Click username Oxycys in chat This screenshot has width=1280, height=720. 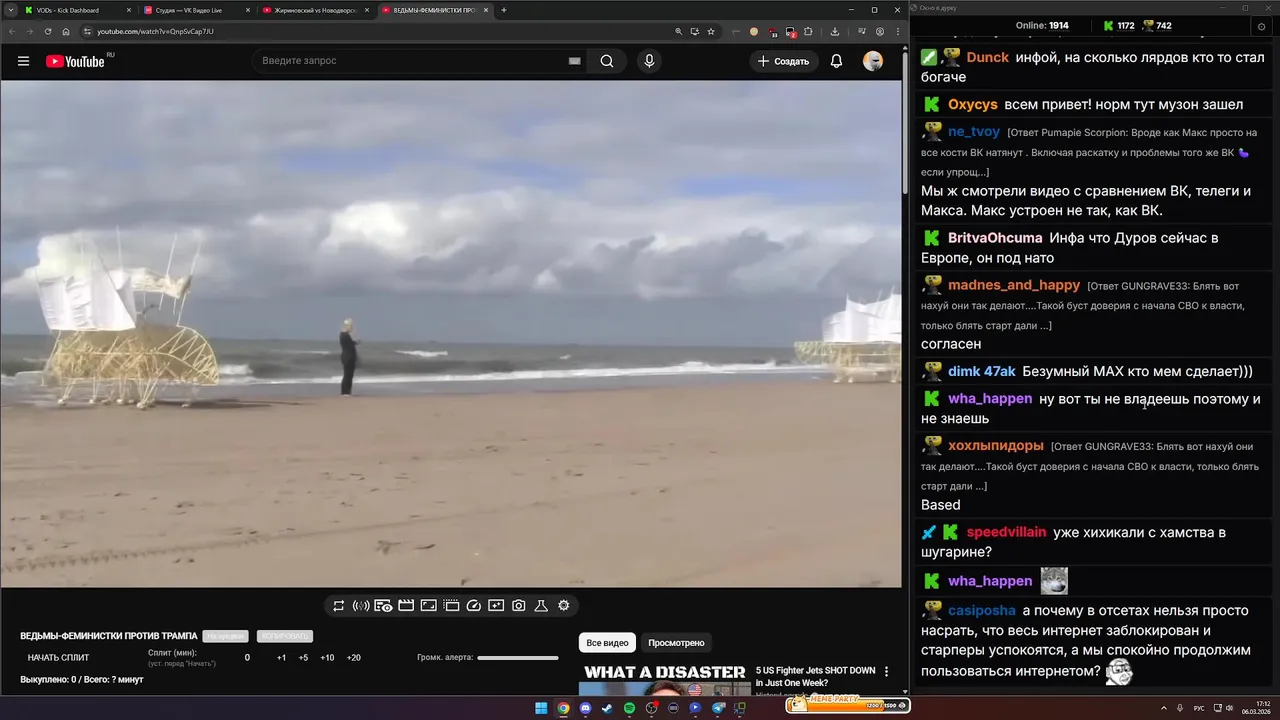[973, 104]
